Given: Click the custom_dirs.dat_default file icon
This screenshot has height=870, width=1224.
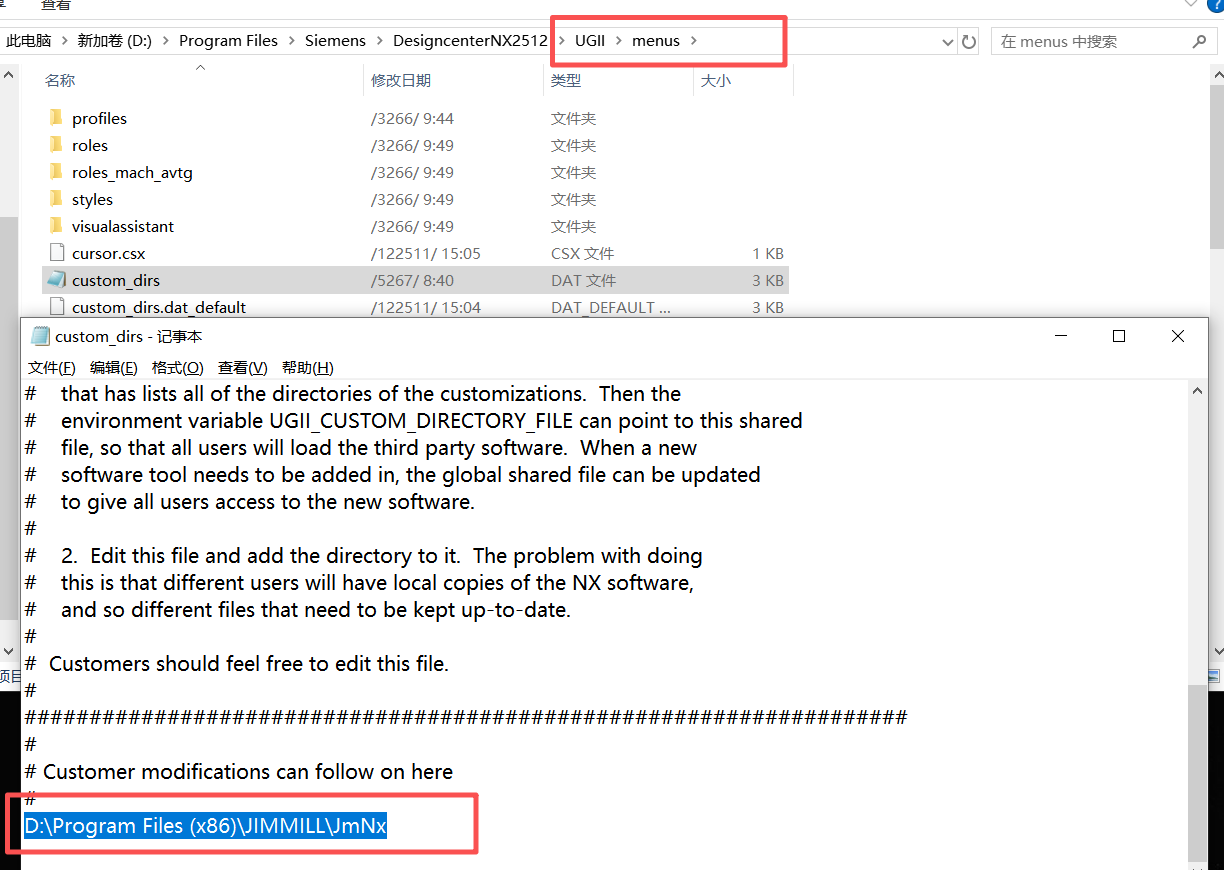Looking at the screenshot, I should tap(56, 307).
